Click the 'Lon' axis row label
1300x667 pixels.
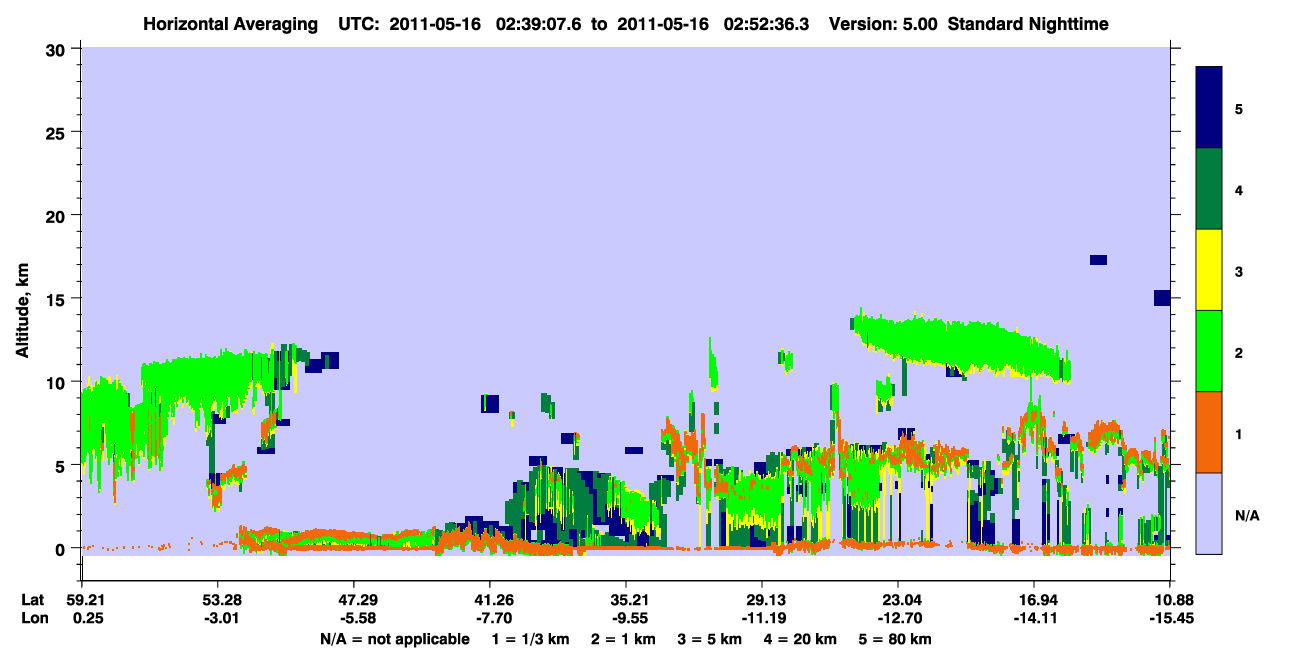[33, 618]
